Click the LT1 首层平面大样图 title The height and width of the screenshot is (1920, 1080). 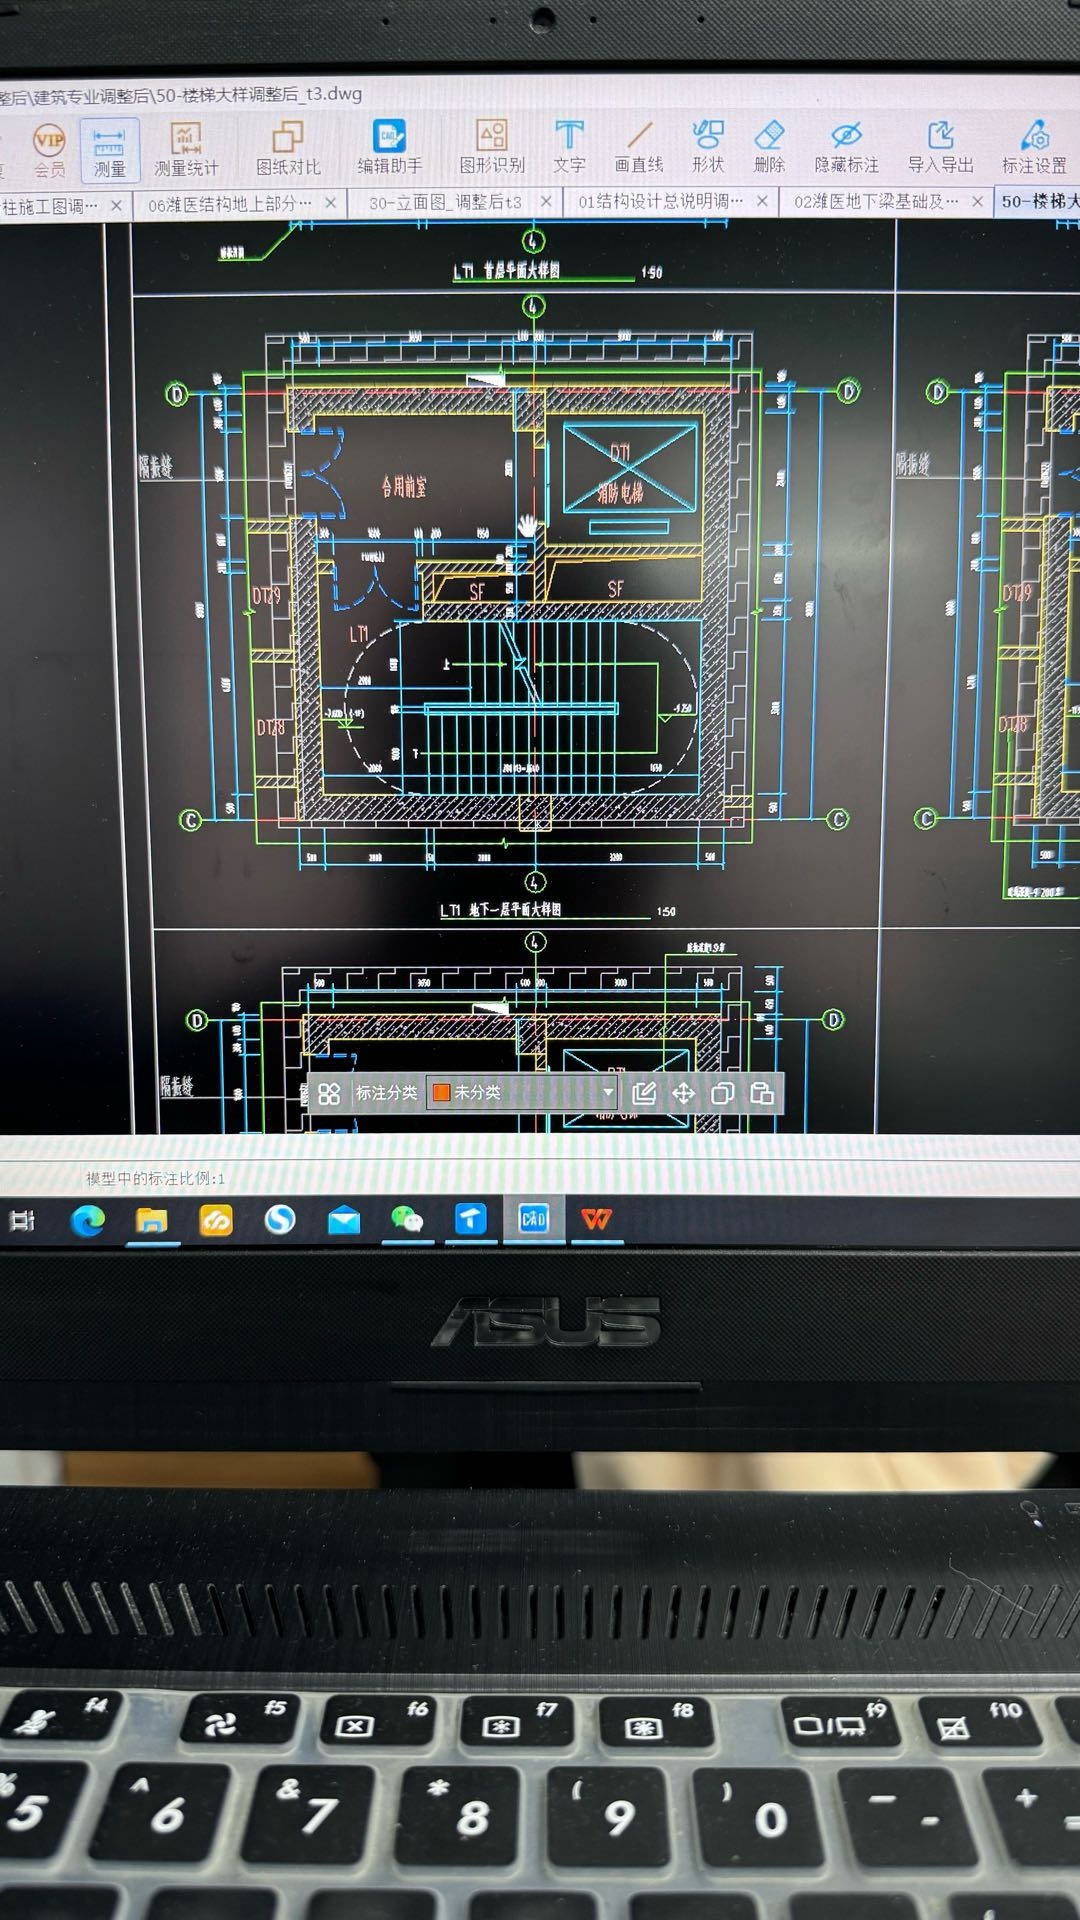506,271
